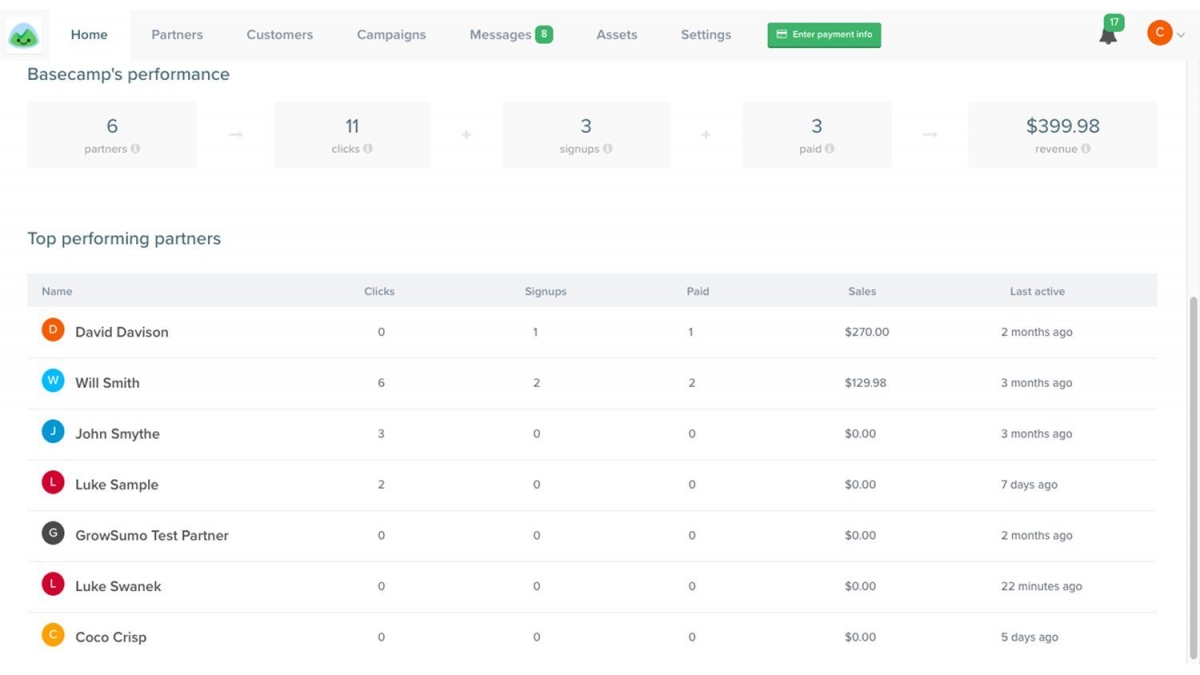Go to the Assets tab
This screenshot has height=675, width=1200.
[616, 33]
